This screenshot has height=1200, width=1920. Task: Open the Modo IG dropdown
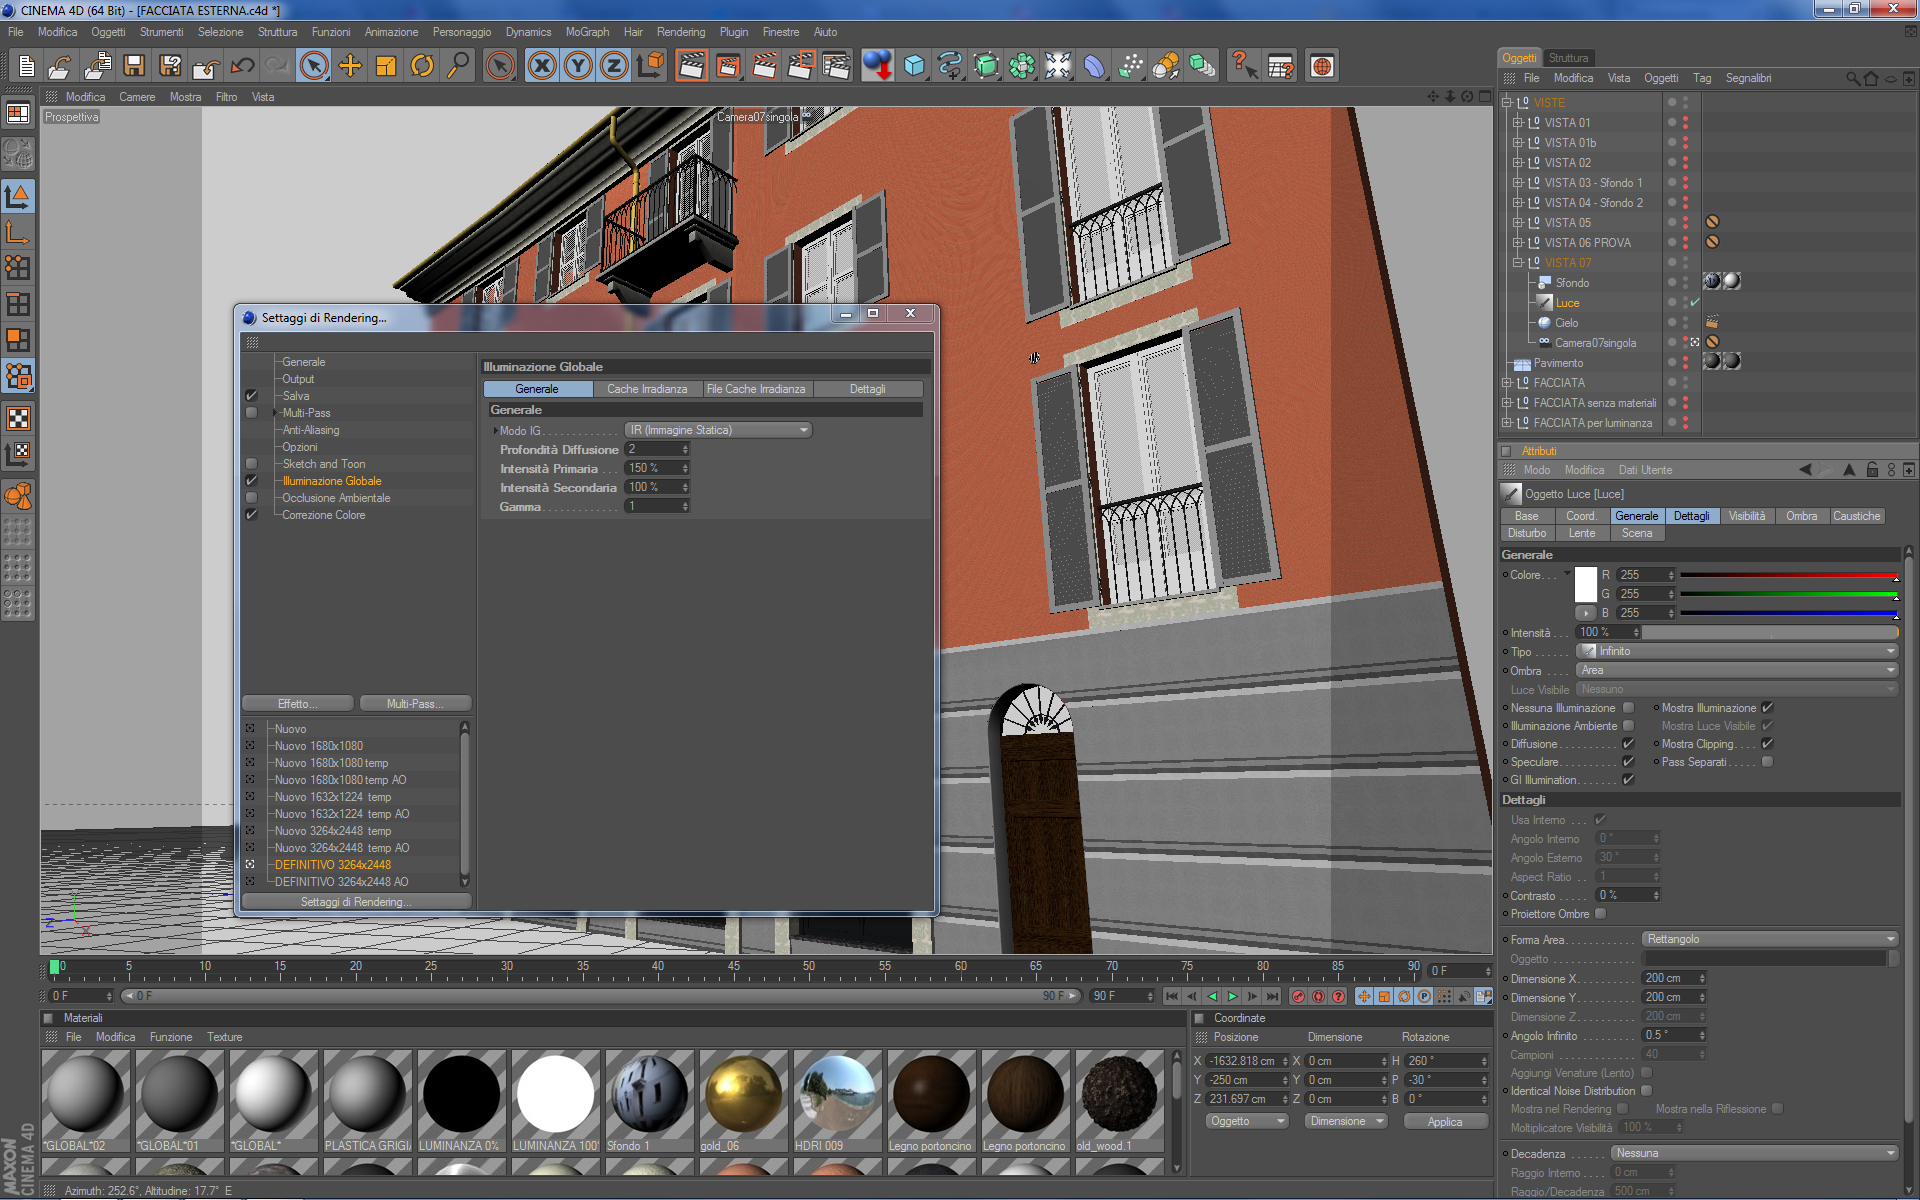(718, 430)
